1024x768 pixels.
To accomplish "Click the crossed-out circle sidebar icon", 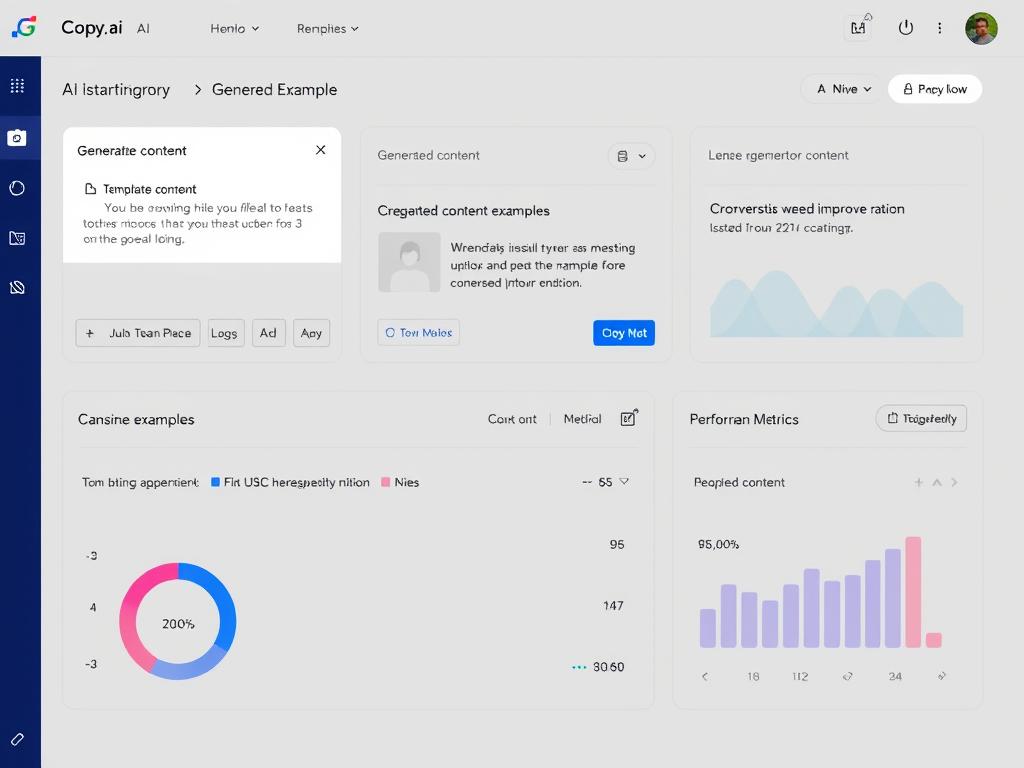I will tap(18, 287).
